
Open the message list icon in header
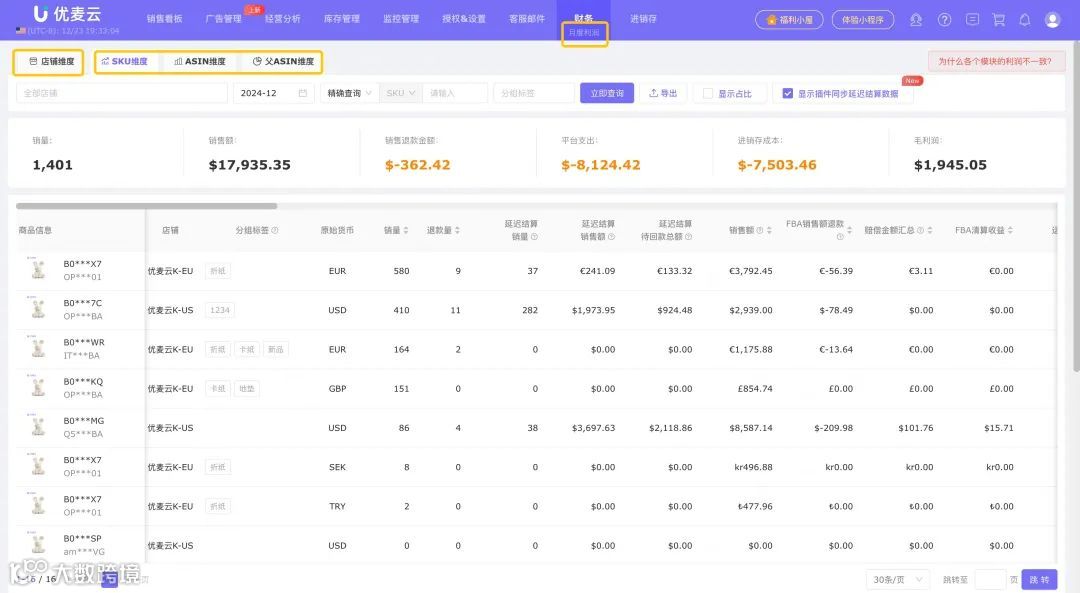pyautogui.click(x=972, y=20)
